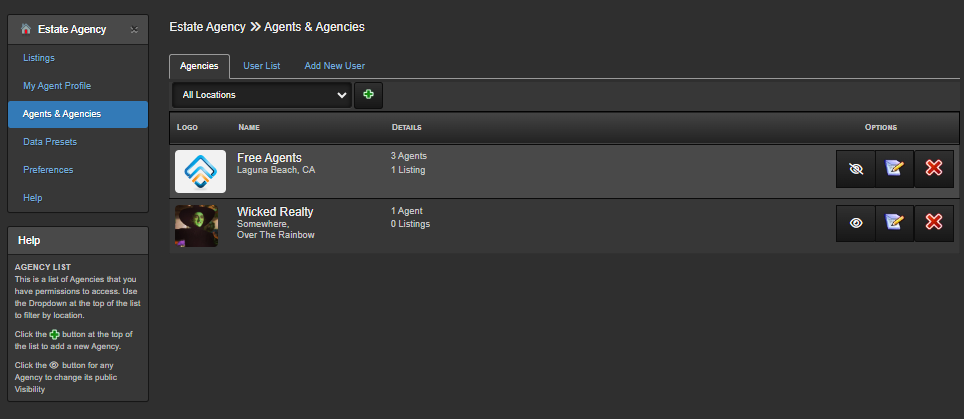Click the Free Agents logo thumbnail

(x=200, y=171)
